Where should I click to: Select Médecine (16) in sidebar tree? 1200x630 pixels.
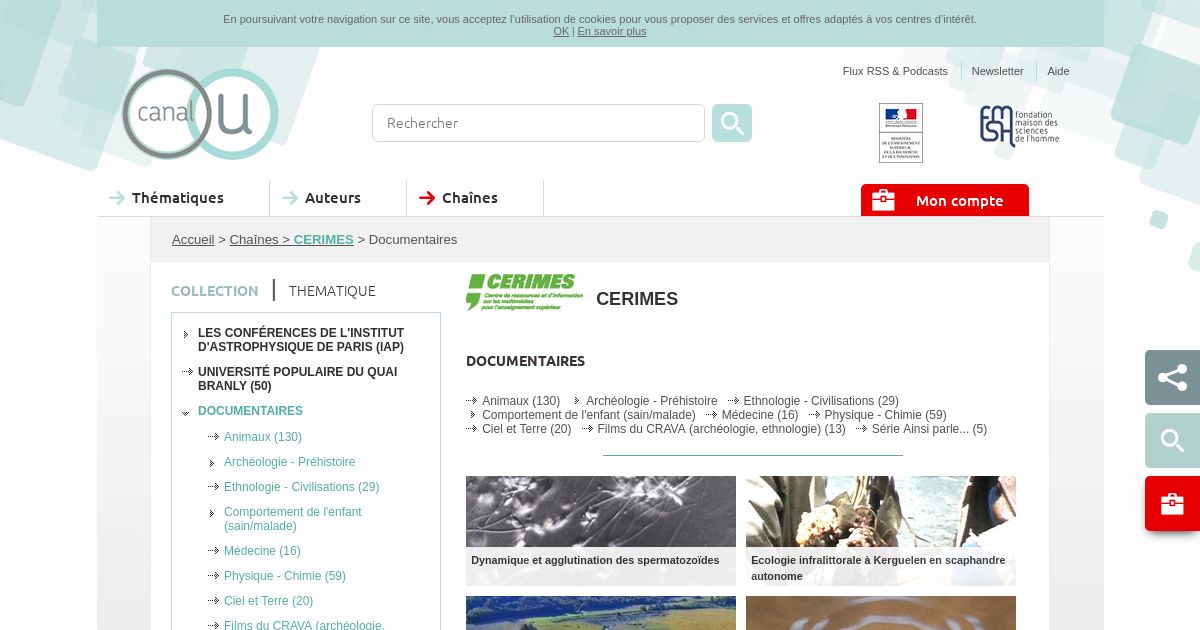coord(262,551)
